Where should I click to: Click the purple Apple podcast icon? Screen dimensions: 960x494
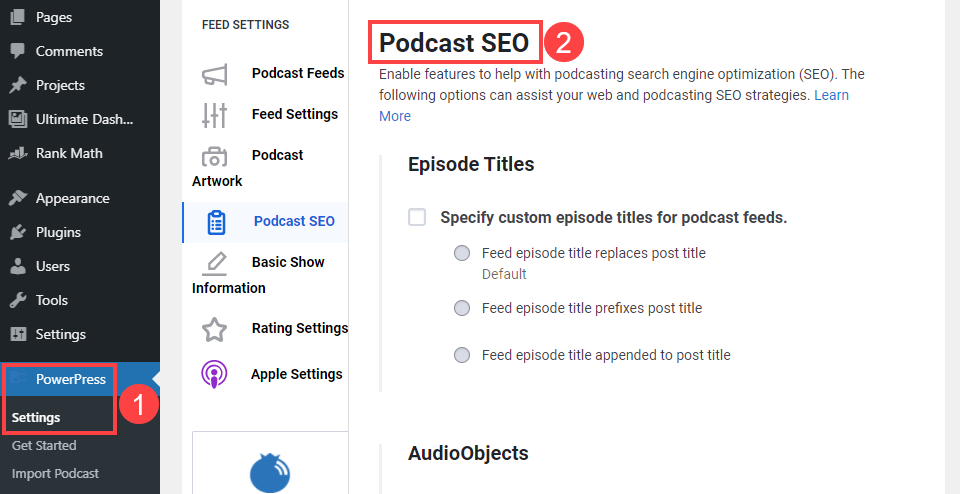pyautogui.click(x=214, y=375)
